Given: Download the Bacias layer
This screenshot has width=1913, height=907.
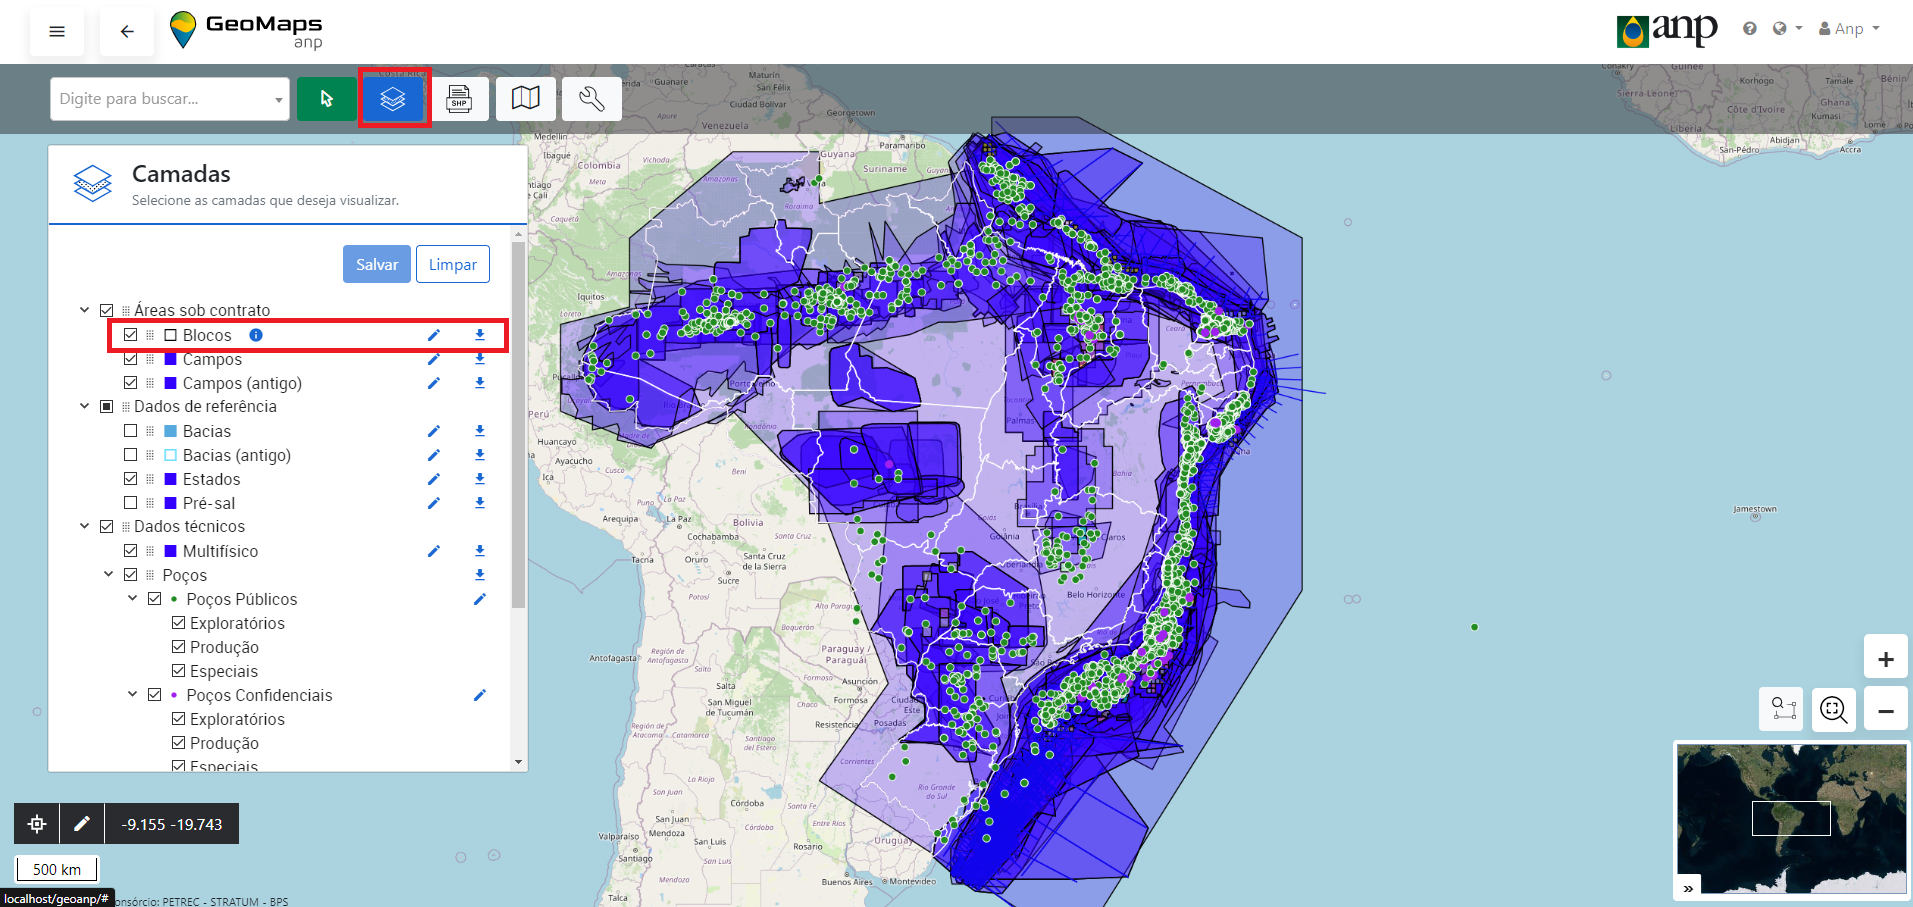Looking at the screenshot, I should pyautogui.click(x=480, y=431).
